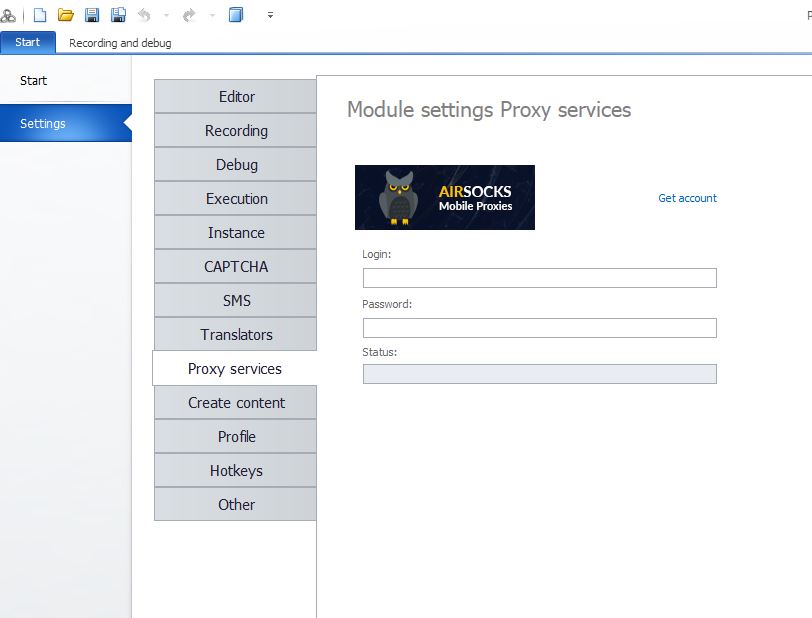Select Settings in the left sidebar
The image size is (812, 618).
[66, 123]
